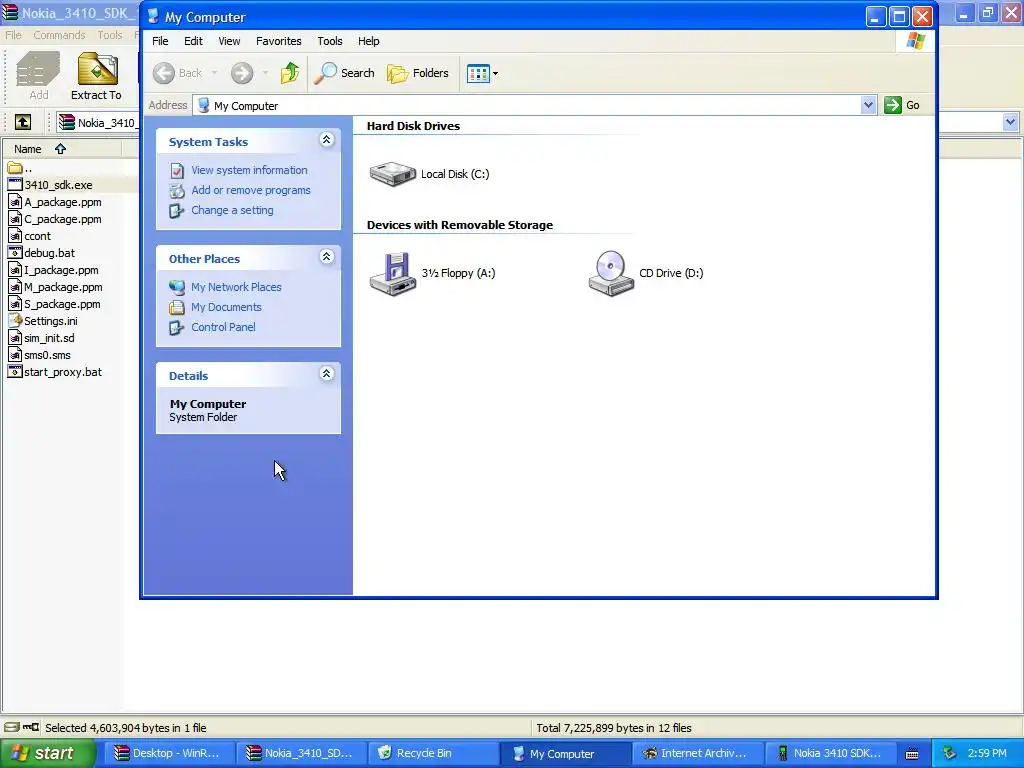Open View system information link
This screenshot has height=768, width=1024.
click(249, 170)
